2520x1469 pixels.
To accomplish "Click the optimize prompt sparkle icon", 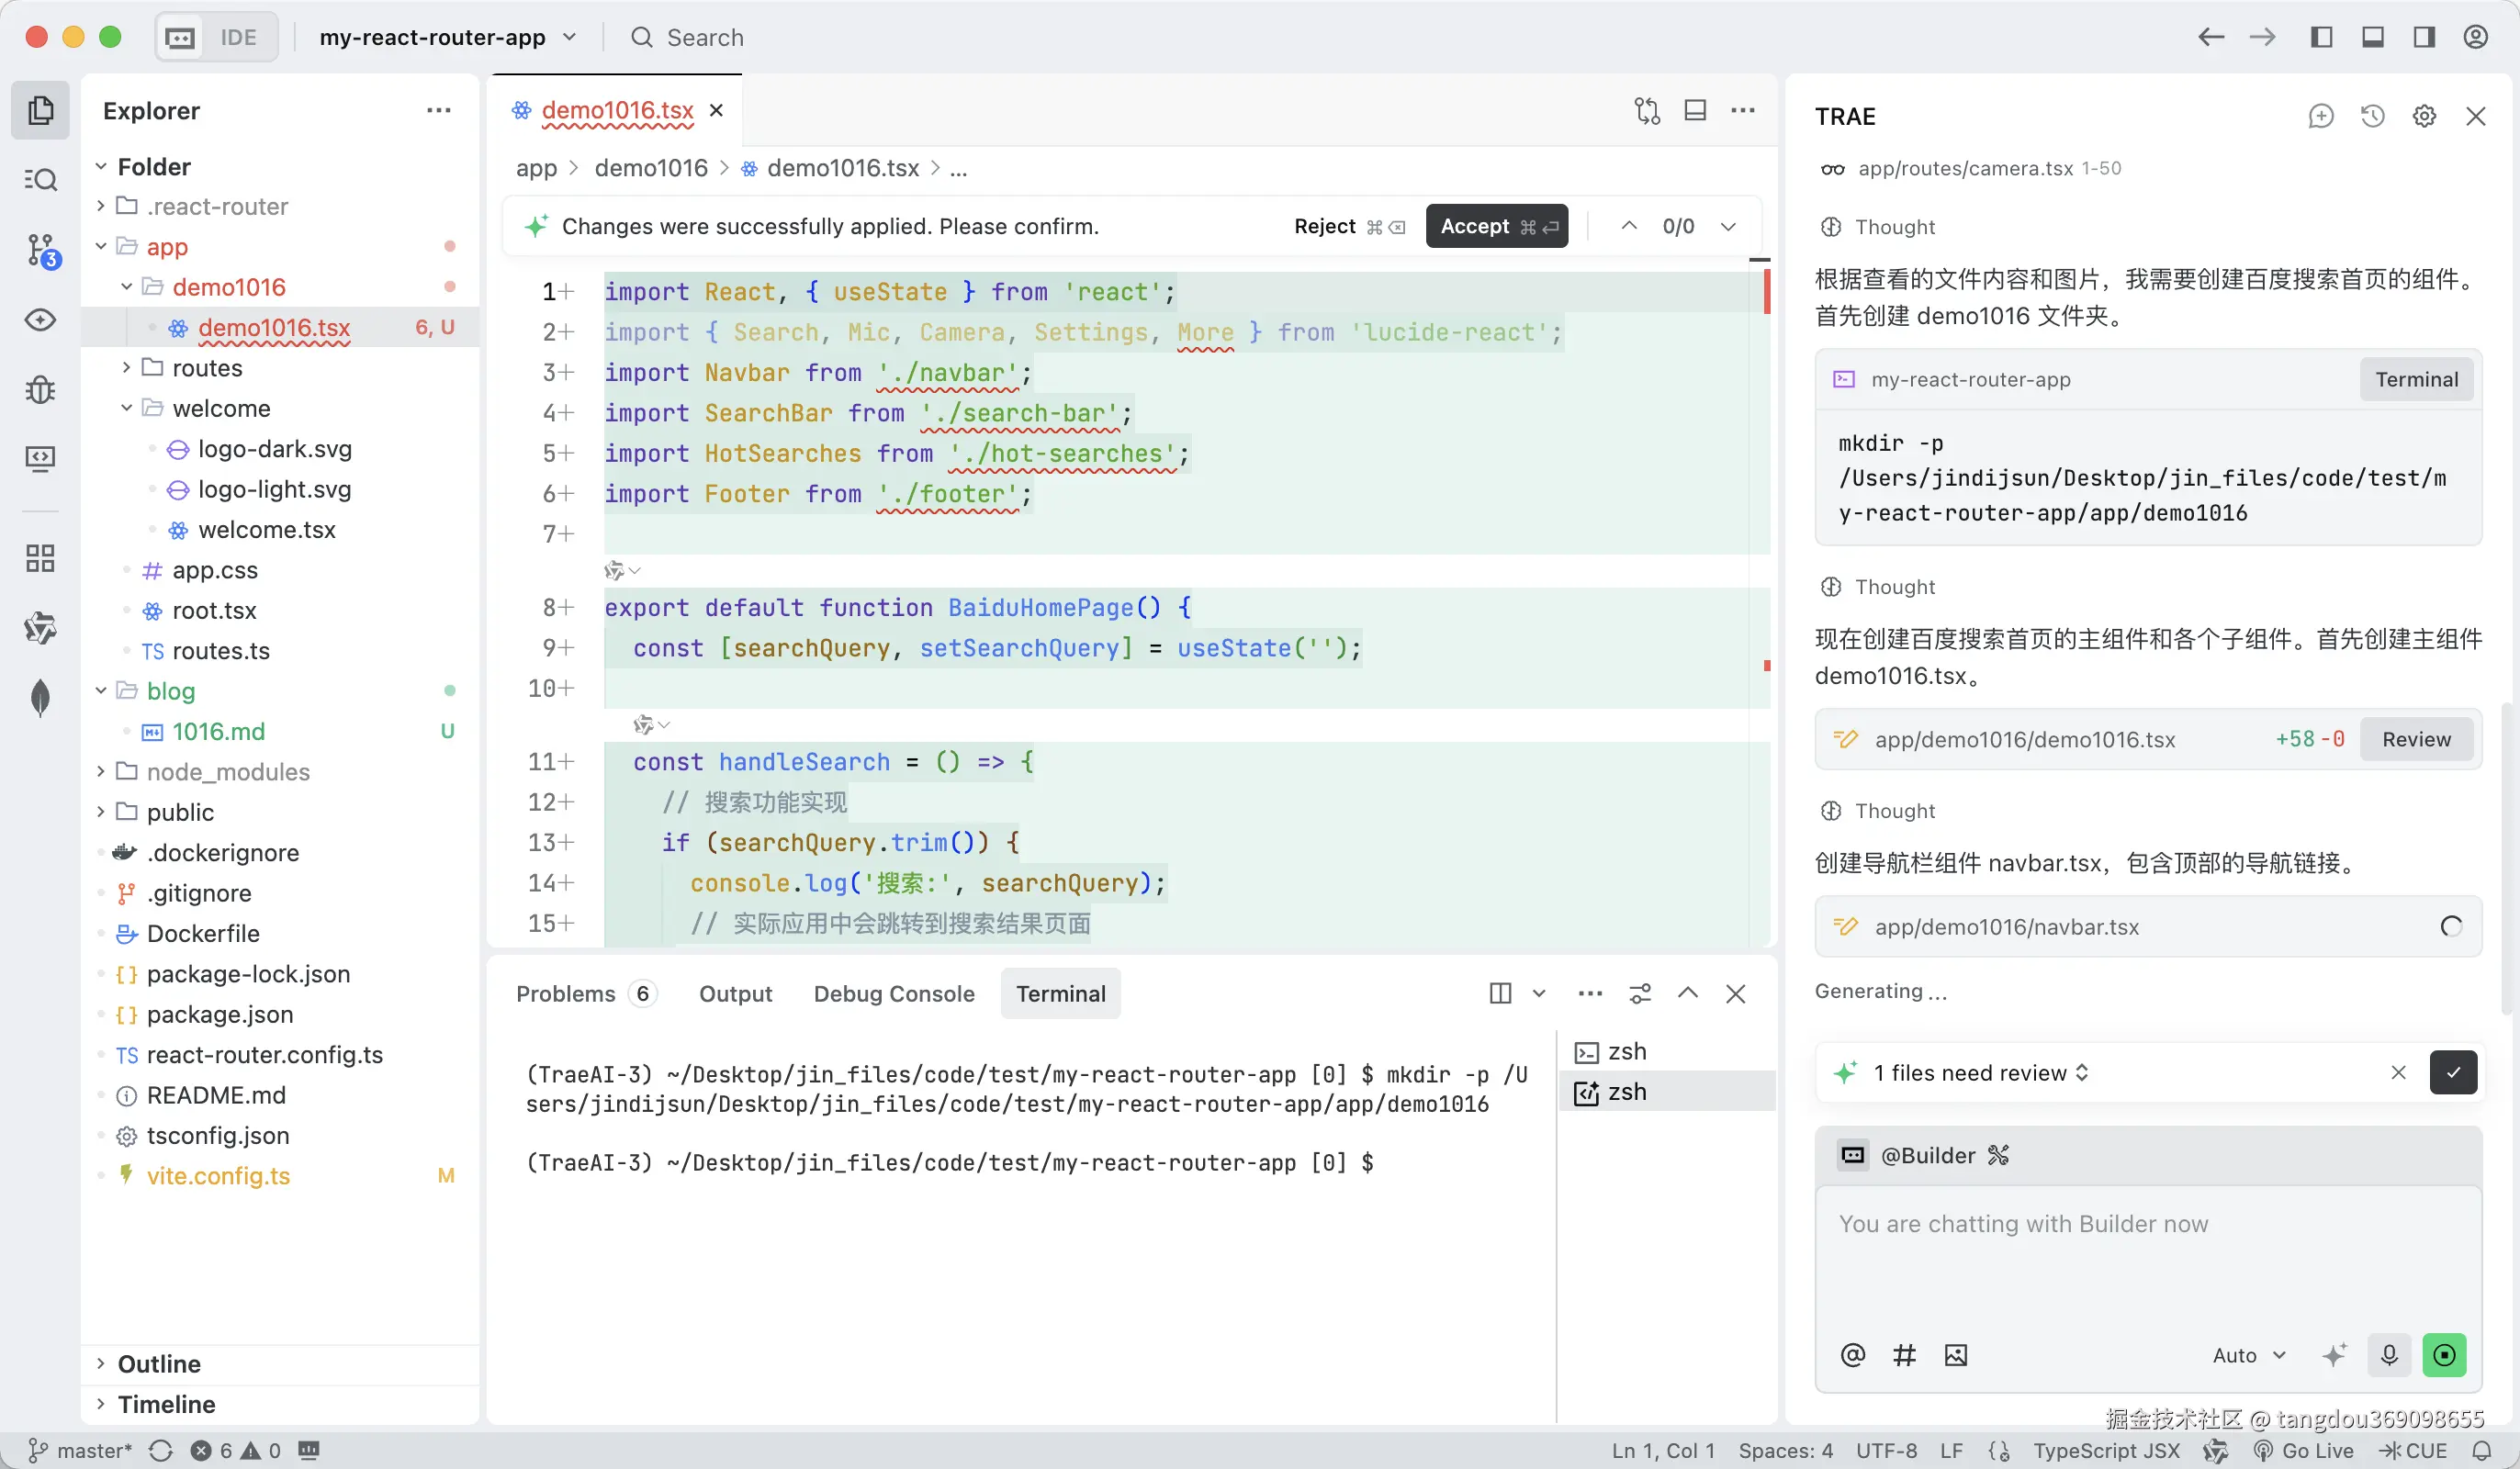I will 2334,1356.
